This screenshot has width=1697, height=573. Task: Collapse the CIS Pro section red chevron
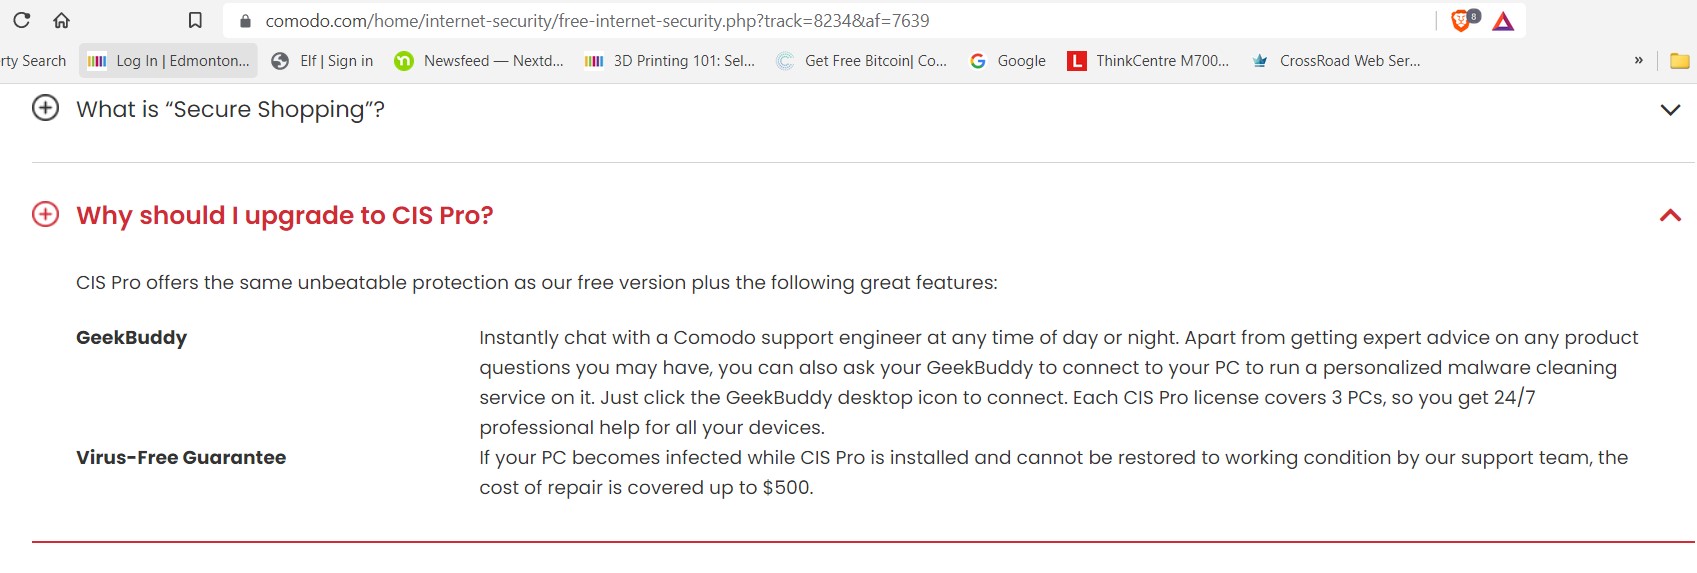click(1669, 215)
